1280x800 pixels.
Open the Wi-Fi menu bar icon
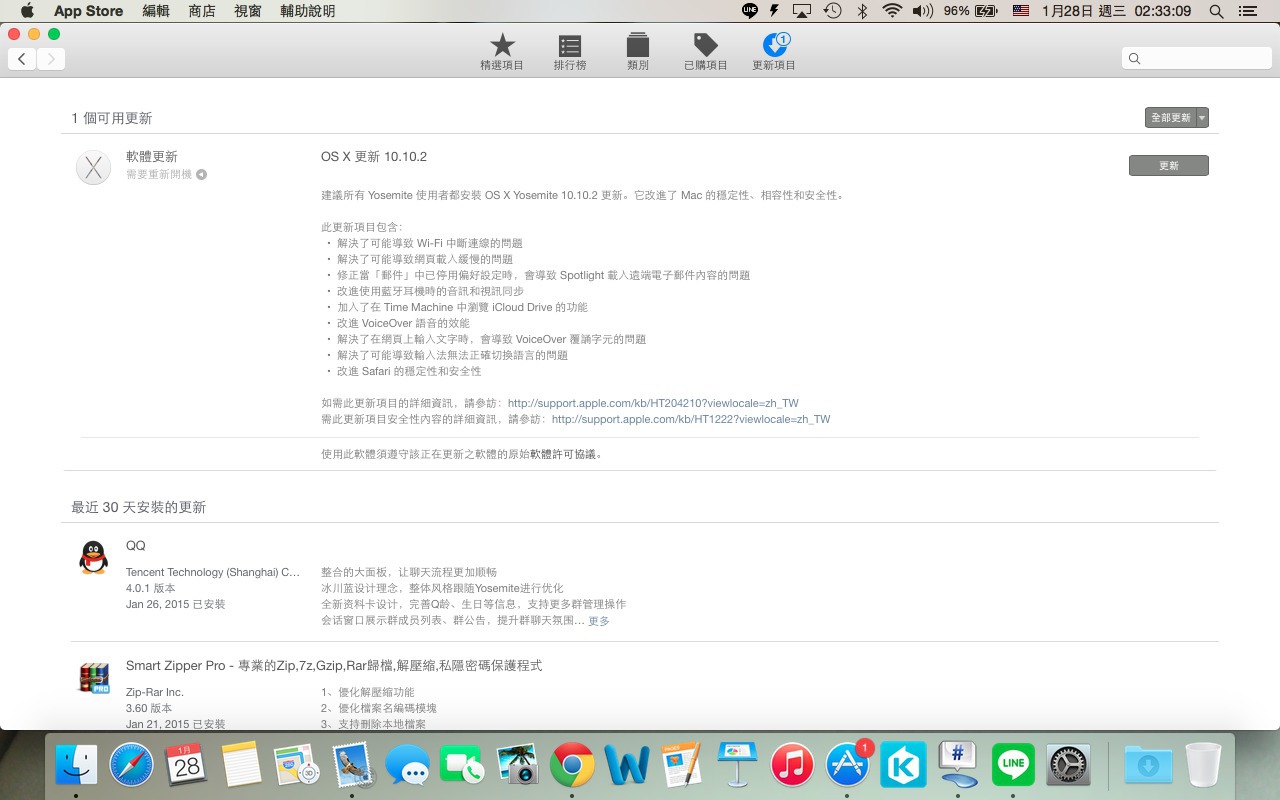(892, 11)
